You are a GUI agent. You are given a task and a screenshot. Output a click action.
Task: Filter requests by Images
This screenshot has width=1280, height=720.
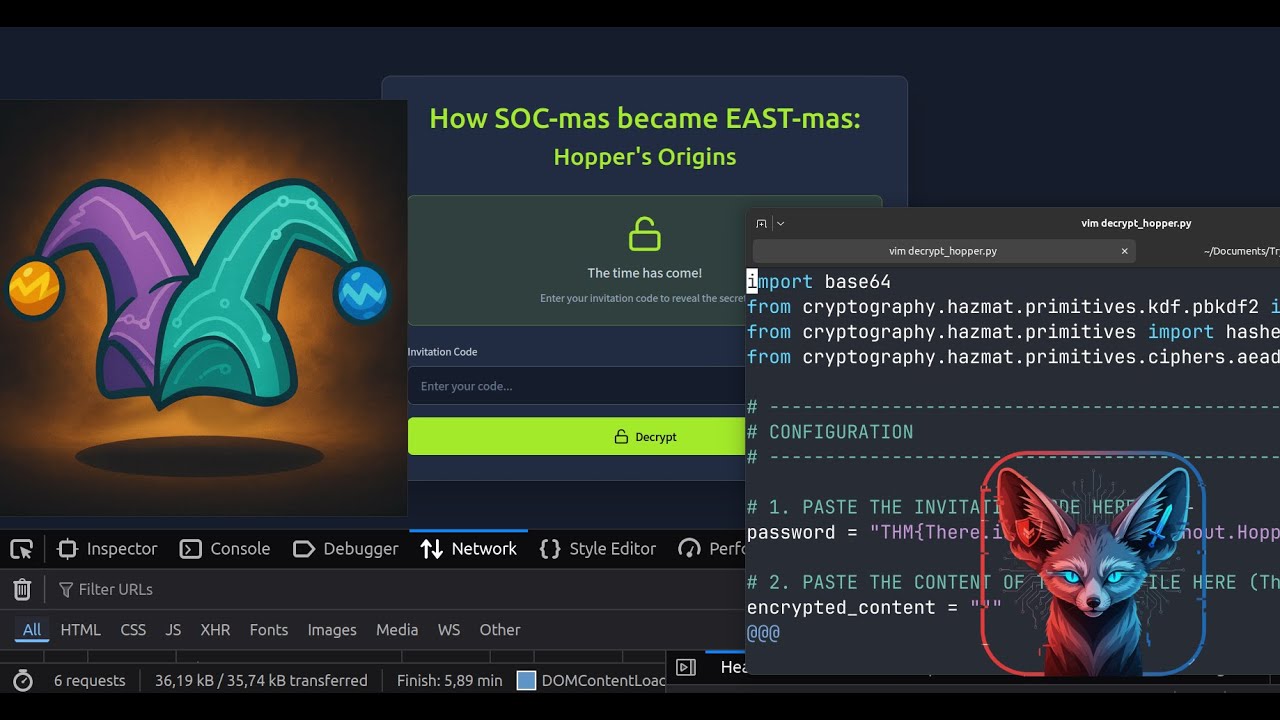coord(332,630)
